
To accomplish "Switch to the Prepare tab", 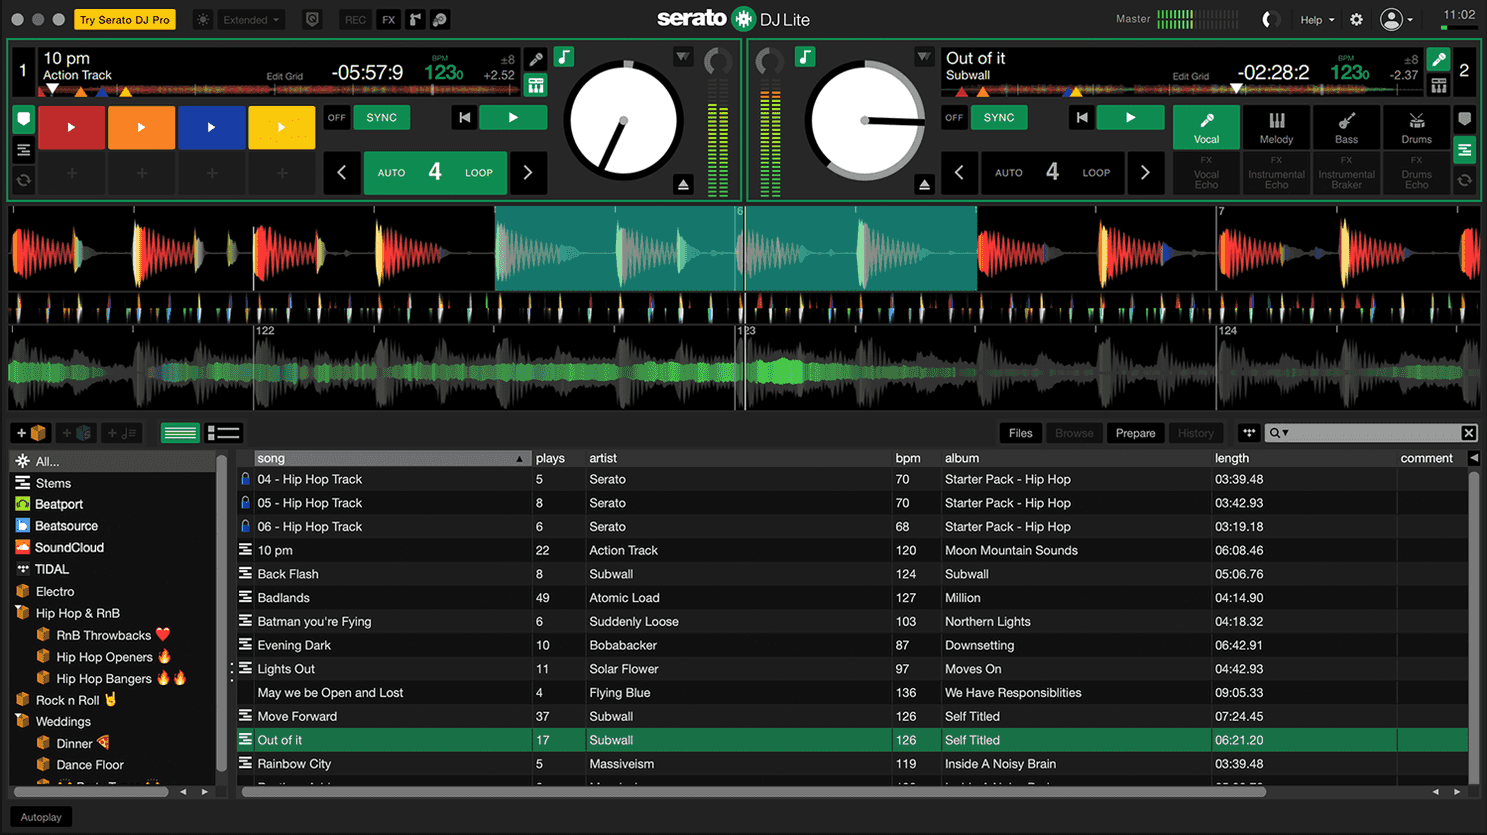I will click(x=1135, y=432).
